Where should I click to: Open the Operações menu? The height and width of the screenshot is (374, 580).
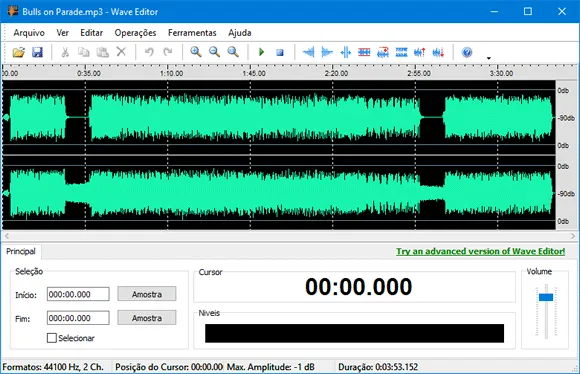pos(135,33)
